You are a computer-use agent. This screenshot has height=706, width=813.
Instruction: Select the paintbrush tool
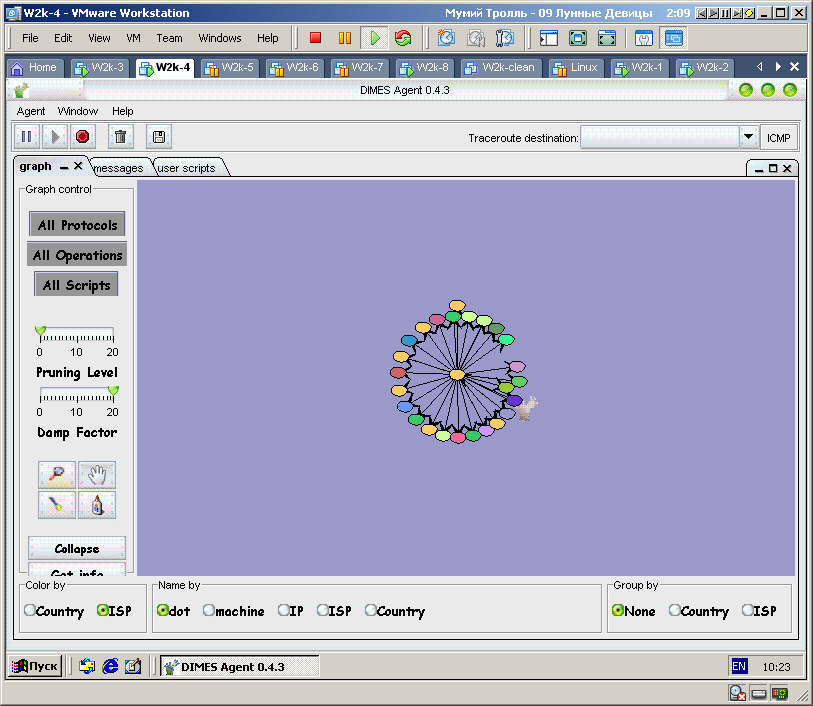pyautogui.click(x=57, y=505)
